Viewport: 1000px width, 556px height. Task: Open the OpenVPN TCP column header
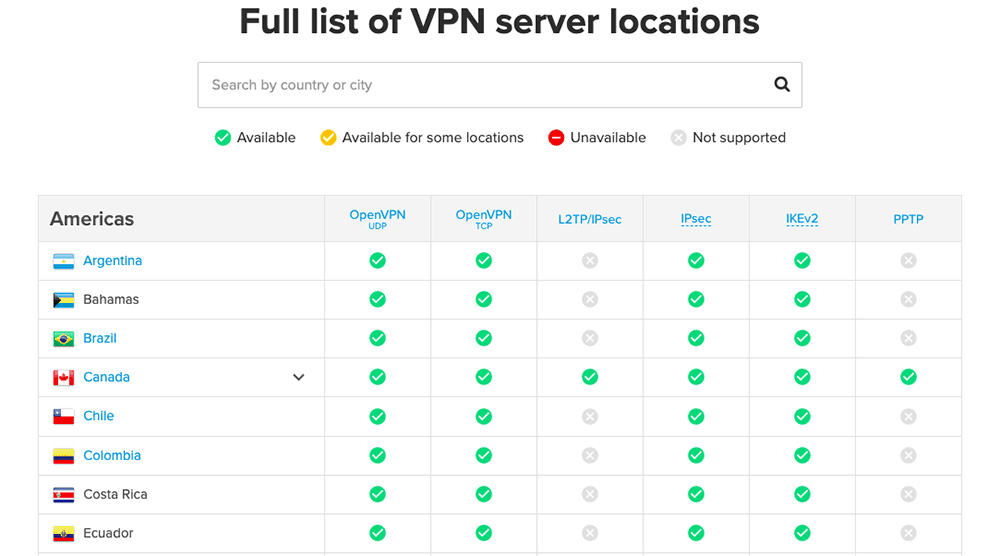click(483, 218)
